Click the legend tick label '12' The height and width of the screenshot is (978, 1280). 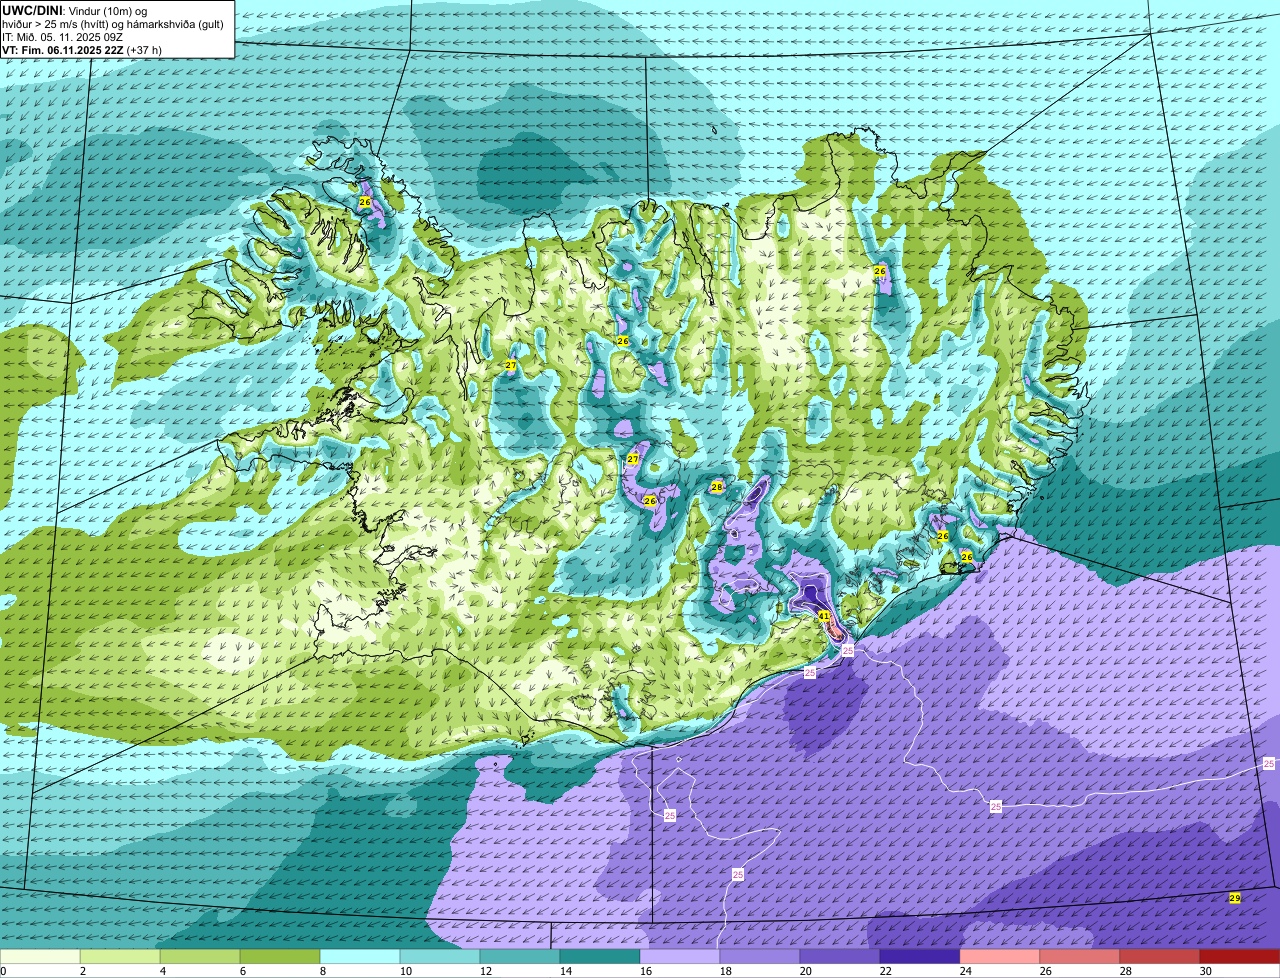(x=485, y=971)
